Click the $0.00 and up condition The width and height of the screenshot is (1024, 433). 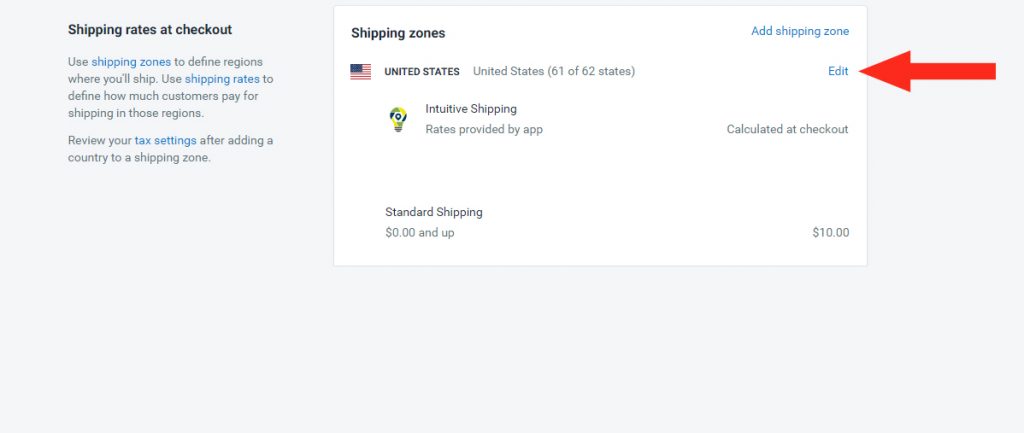(x=420, y=233)
